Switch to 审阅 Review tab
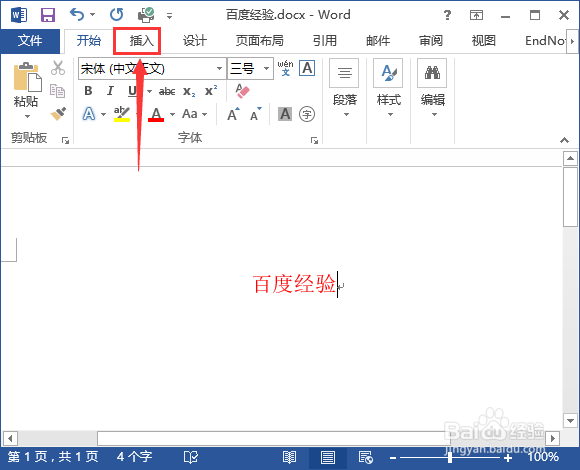 coord(431,40)
